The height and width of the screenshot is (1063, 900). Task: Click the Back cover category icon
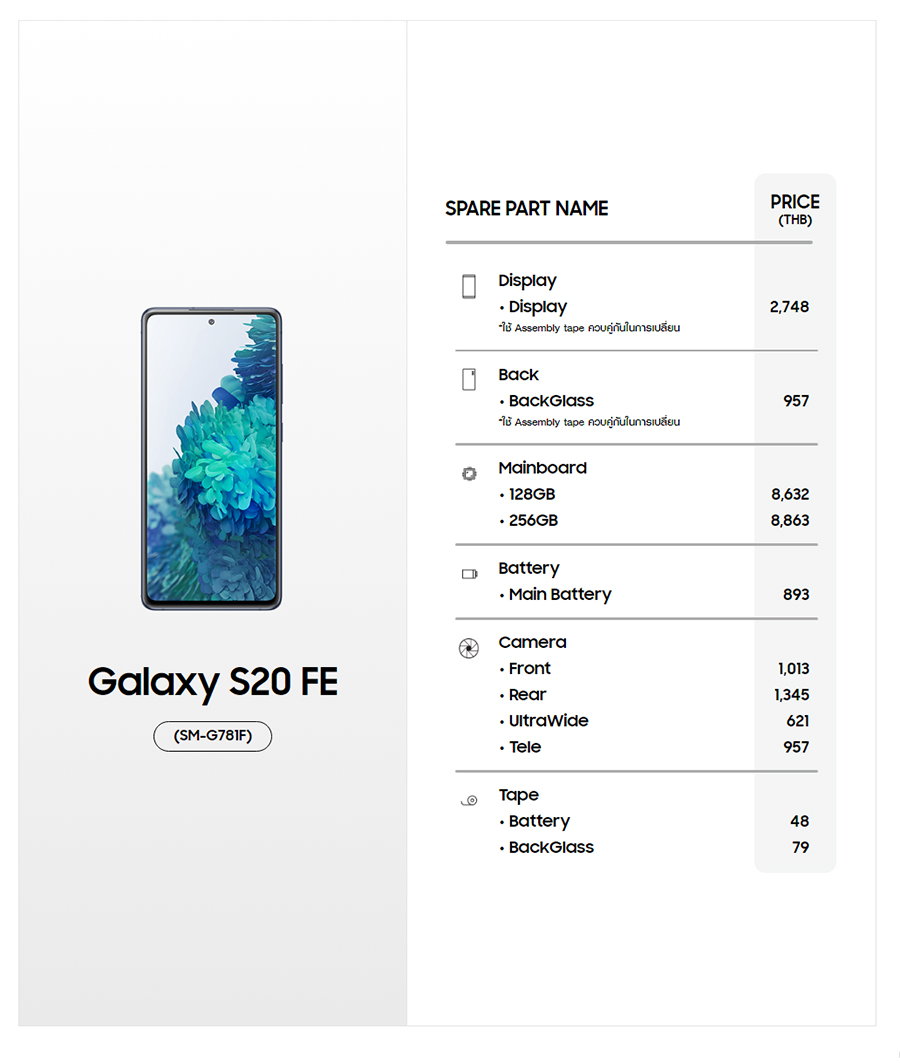469,380
